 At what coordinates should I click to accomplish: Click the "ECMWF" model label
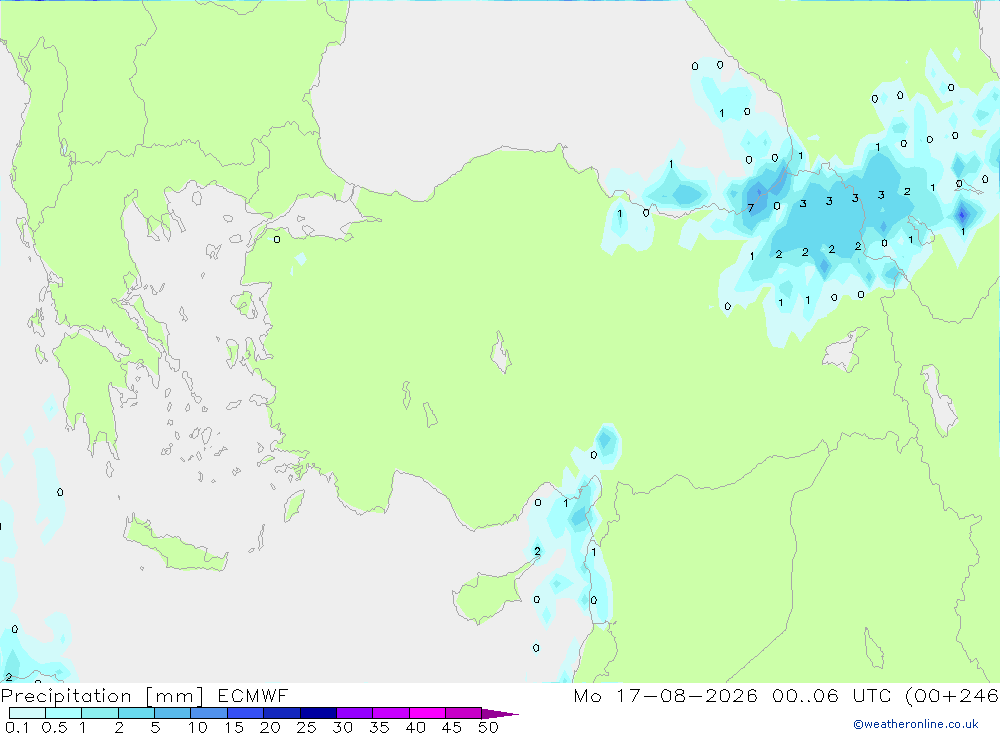click(x=253, y=695)
